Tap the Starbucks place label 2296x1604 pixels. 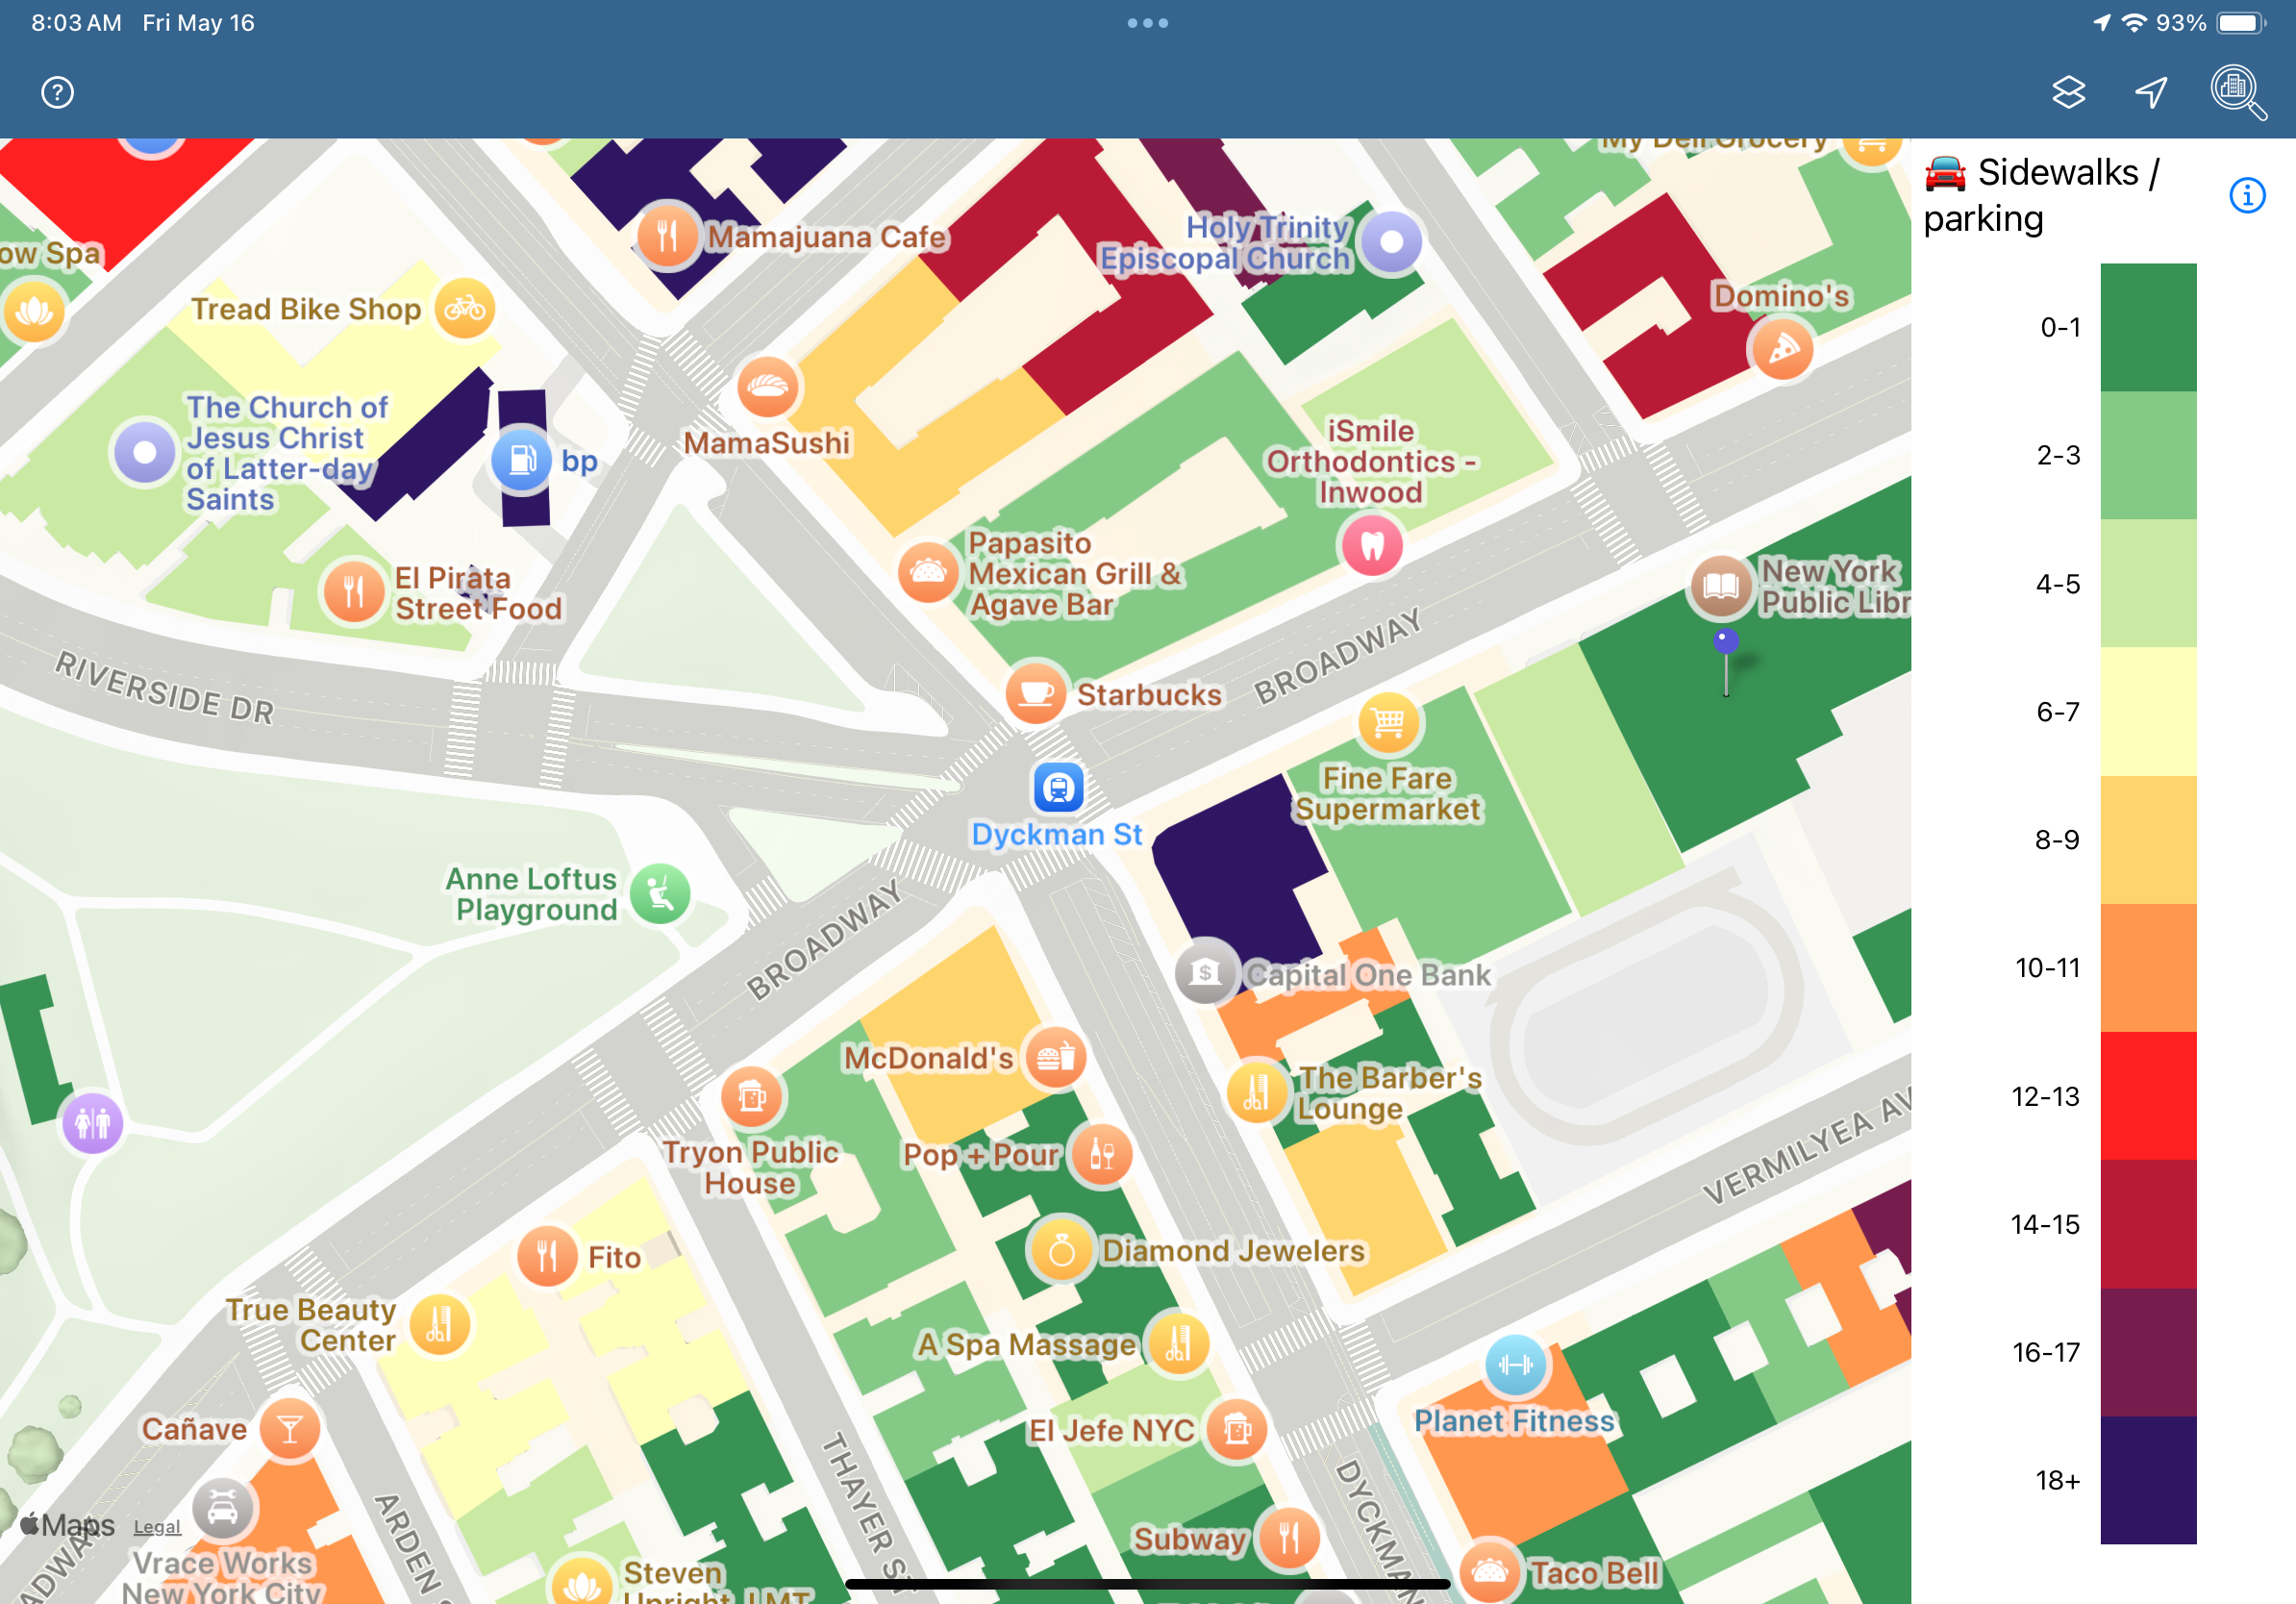point(1149,695)
